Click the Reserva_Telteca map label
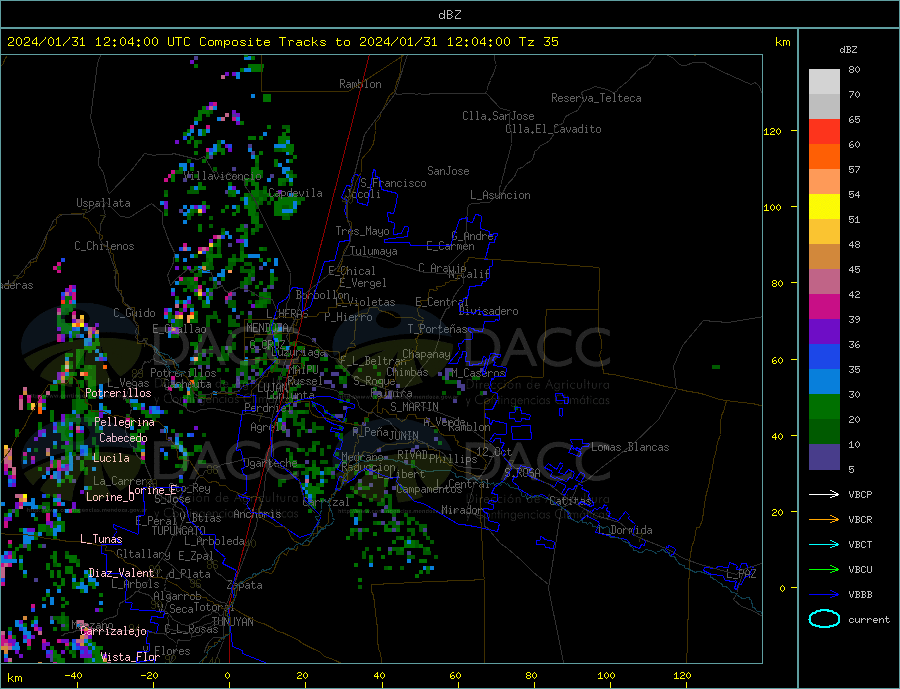900x689 pixels. [596, 98]
